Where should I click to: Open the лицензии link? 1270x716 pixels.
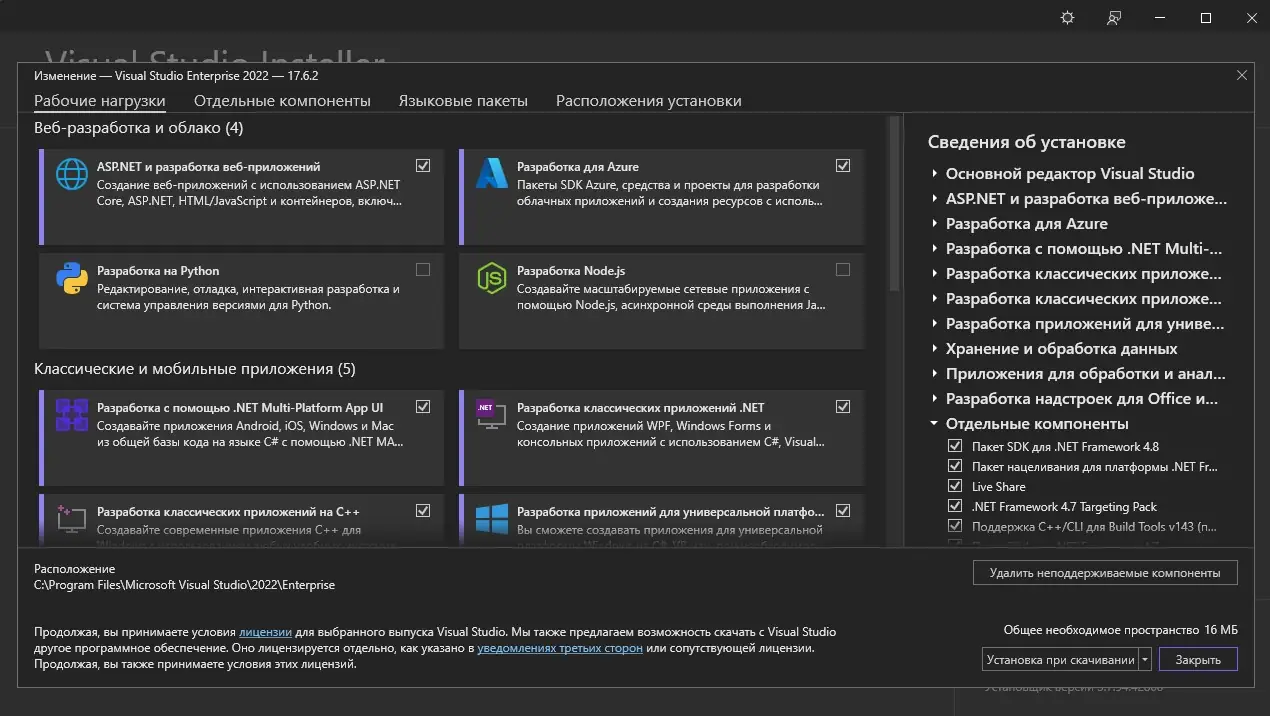(x=265, y=632)
